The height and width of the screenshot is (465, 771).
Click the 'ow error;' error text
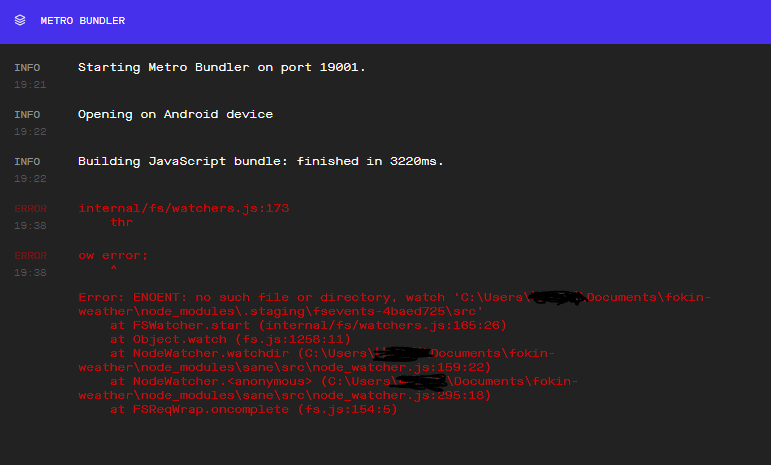pyautogui.click(x=113, y=256)
